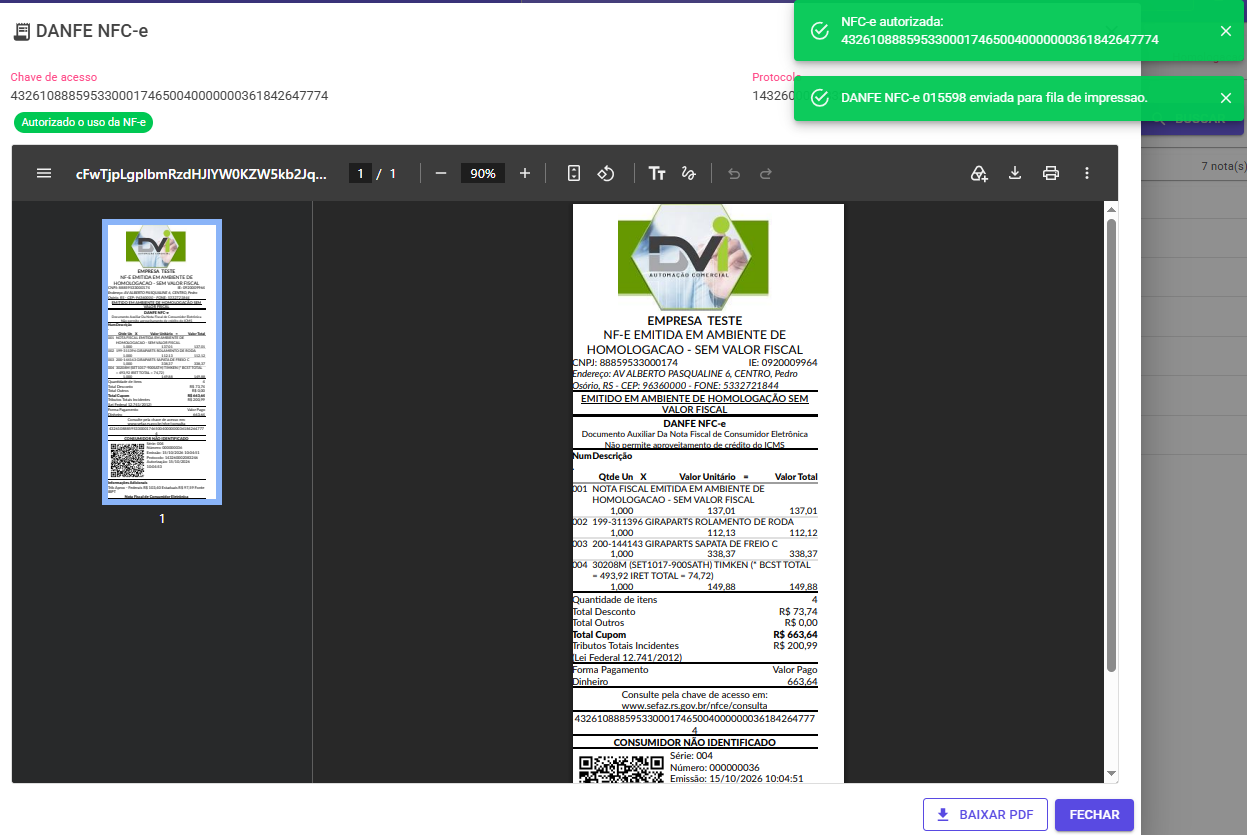Download the PDF from viewer toolbar
The height and width of the screenshot is (835, 1247).
tap(1015, 173)
